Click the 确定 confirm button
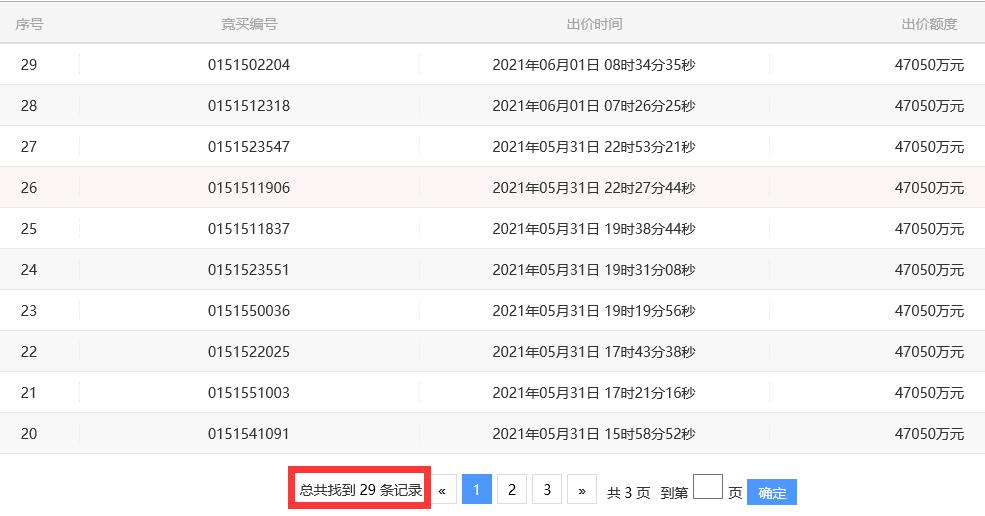The width and height of the screenshot is (985, 516). click(x=771, y=492)
